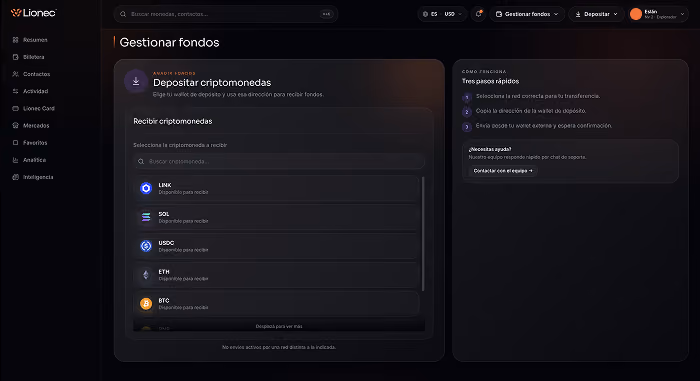Pick the ETH coin icon
The image size is (700, 381).
tap(146, 275)
